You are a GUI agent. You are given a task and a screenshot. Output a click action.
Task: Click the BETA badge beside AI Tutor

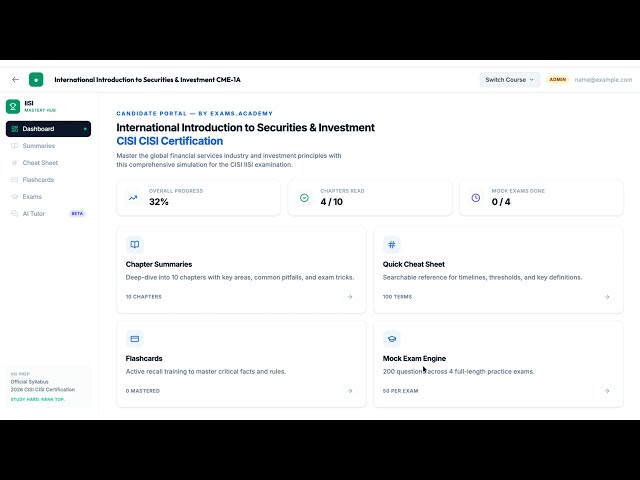[77, 213]
